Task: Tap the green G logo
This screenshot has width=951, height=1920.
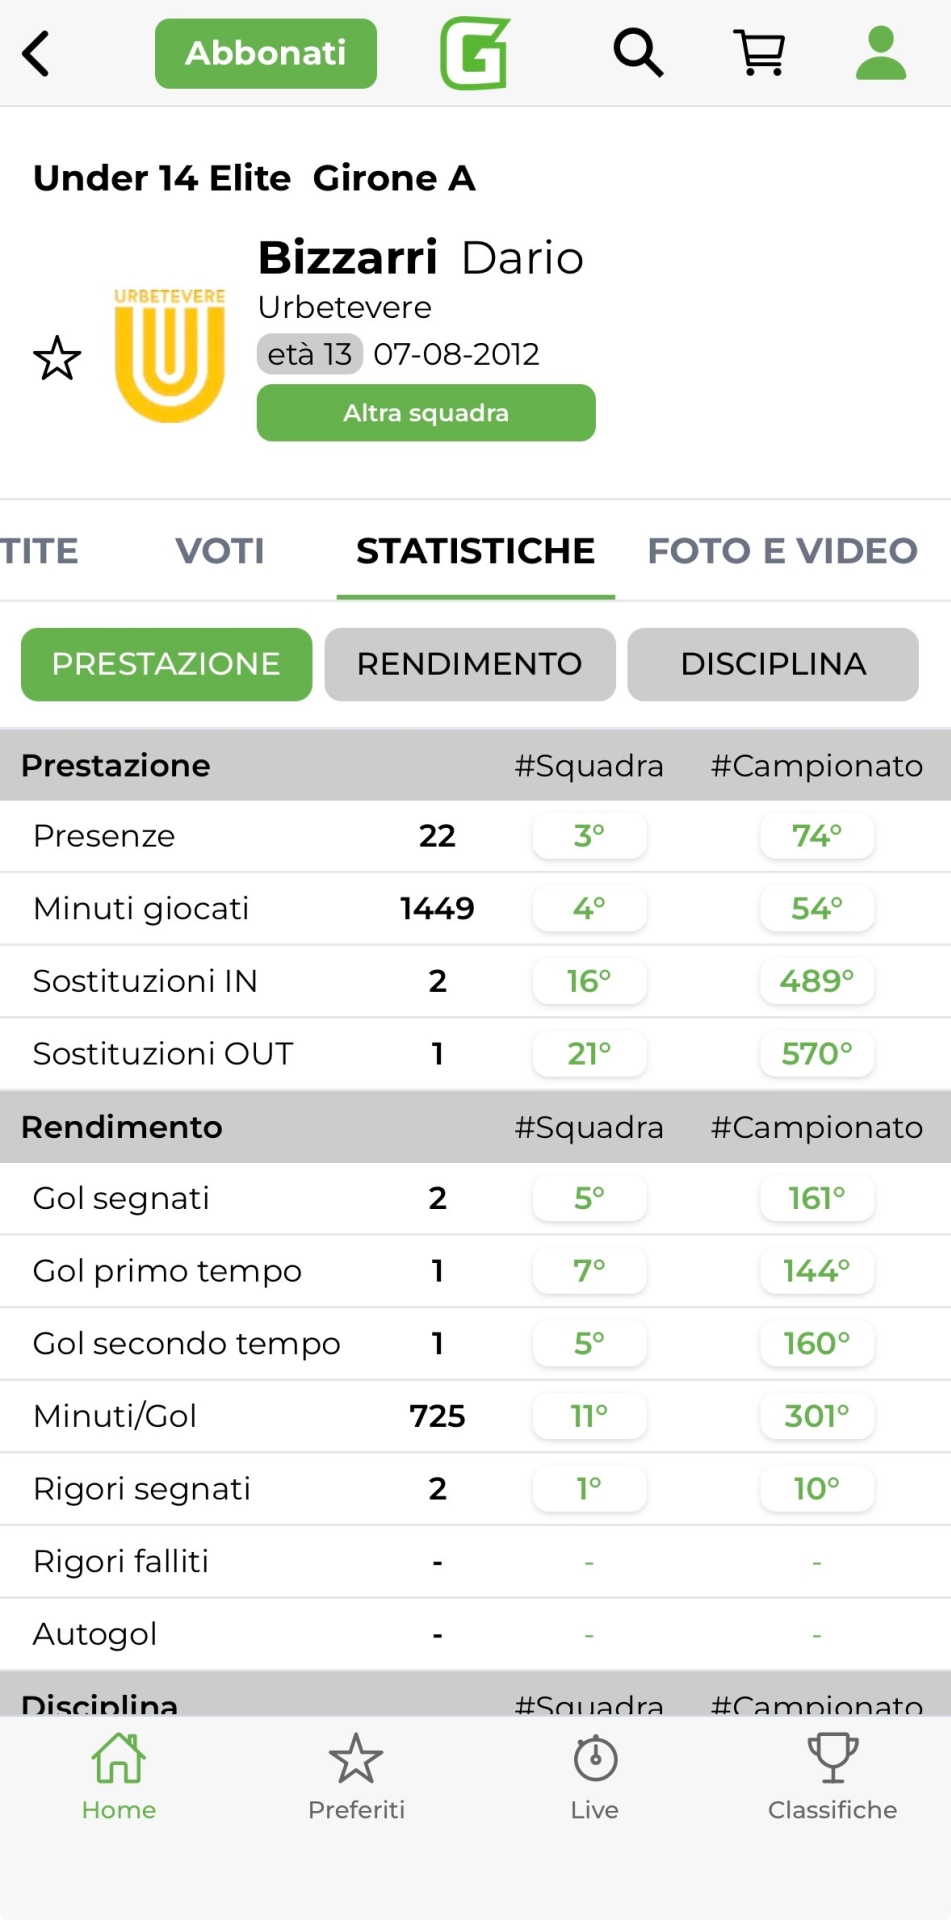Action: (475, 53)
